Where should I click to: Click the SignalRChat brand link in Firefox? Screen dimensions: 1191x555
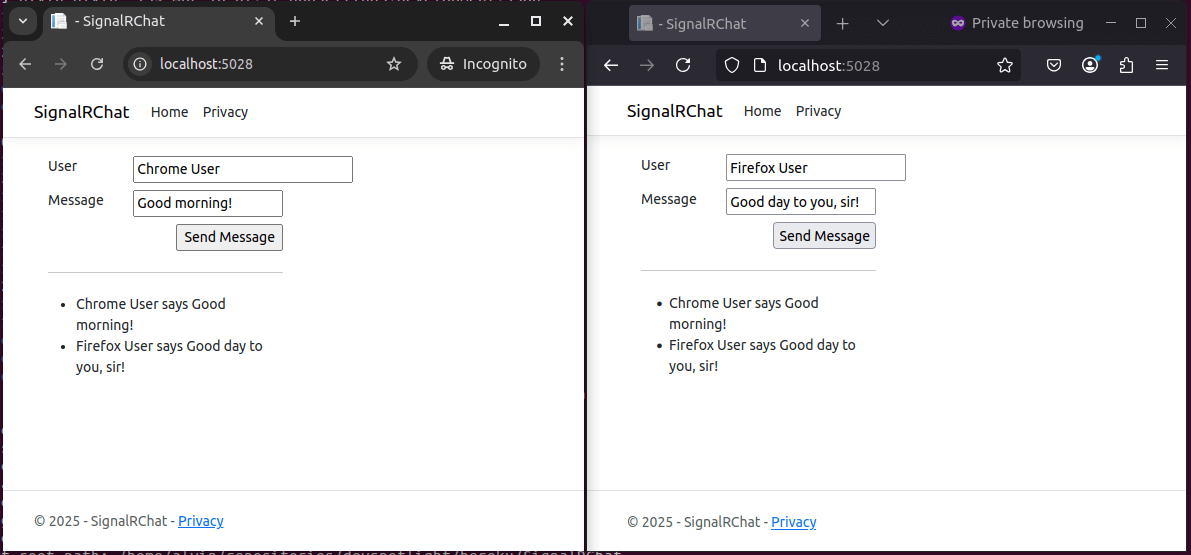(674, 111)
